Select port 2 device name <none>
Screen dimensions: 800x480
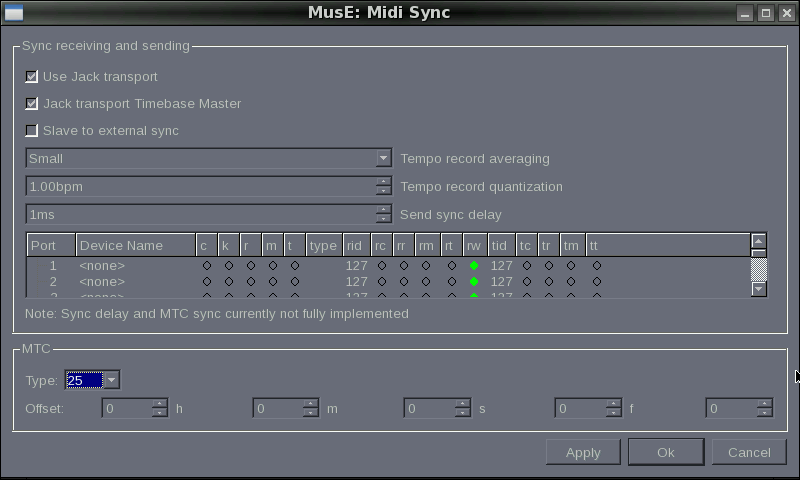click(x=102, y=281)
